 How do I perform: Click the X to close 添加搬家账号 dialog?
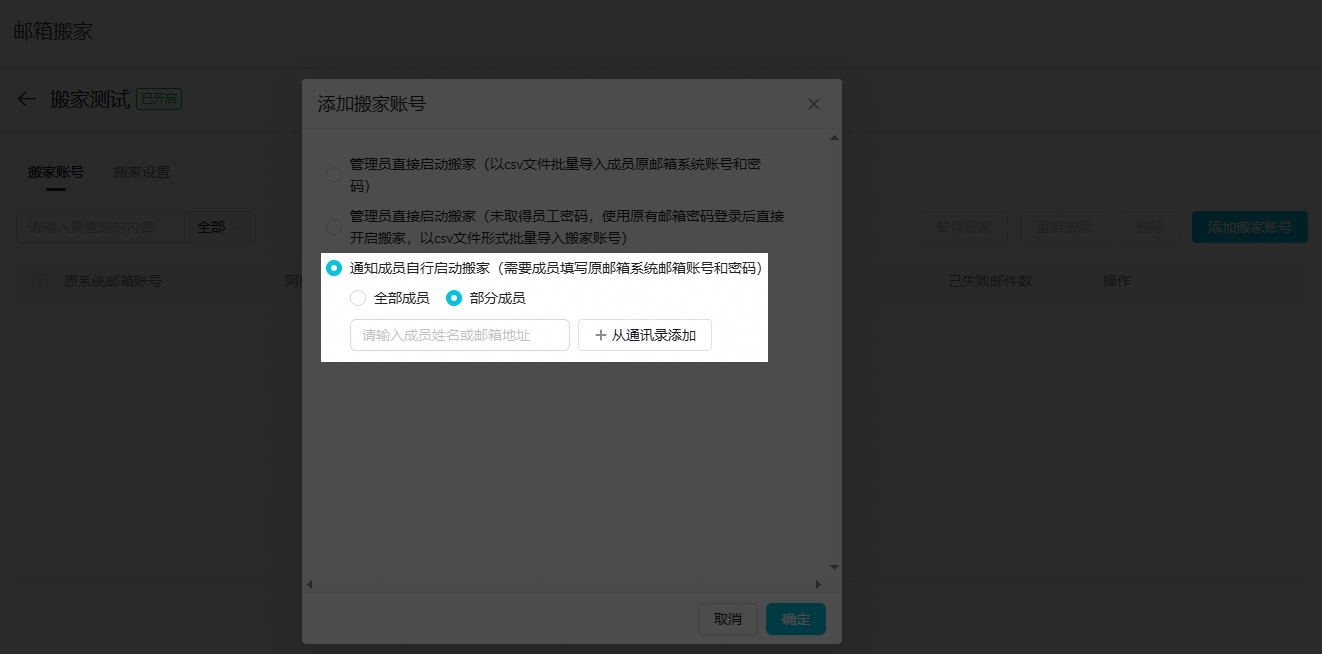click(813, 103)
